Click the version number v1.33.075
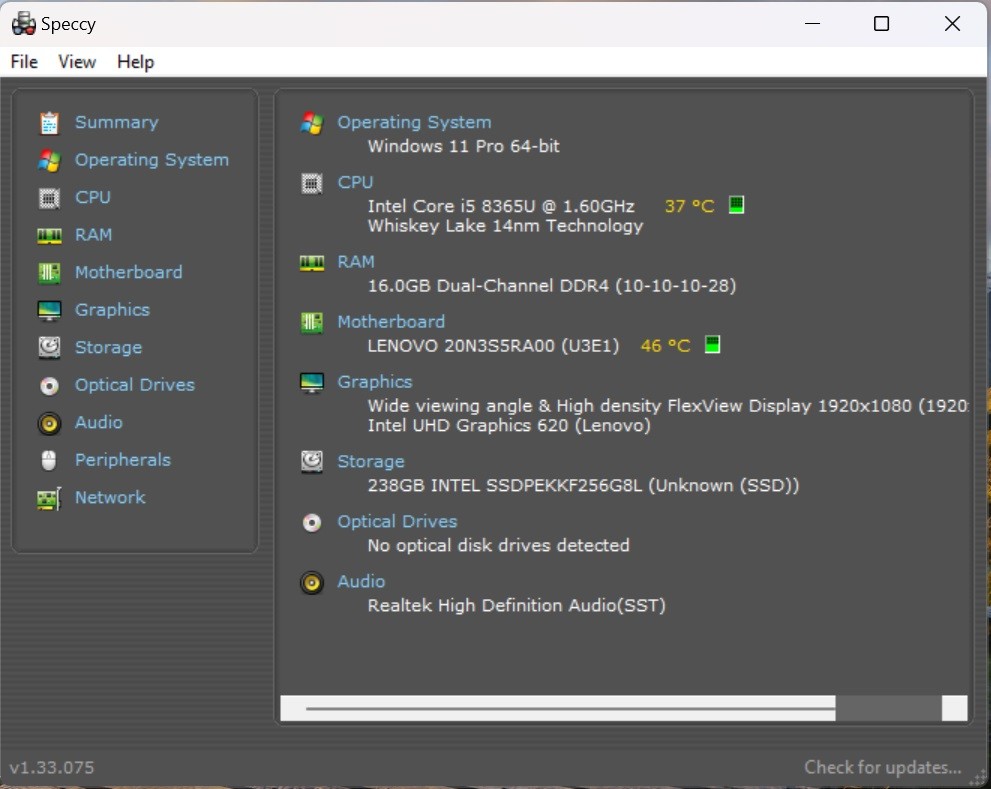Screen dimensions: 991x789 tap(52, 768)
